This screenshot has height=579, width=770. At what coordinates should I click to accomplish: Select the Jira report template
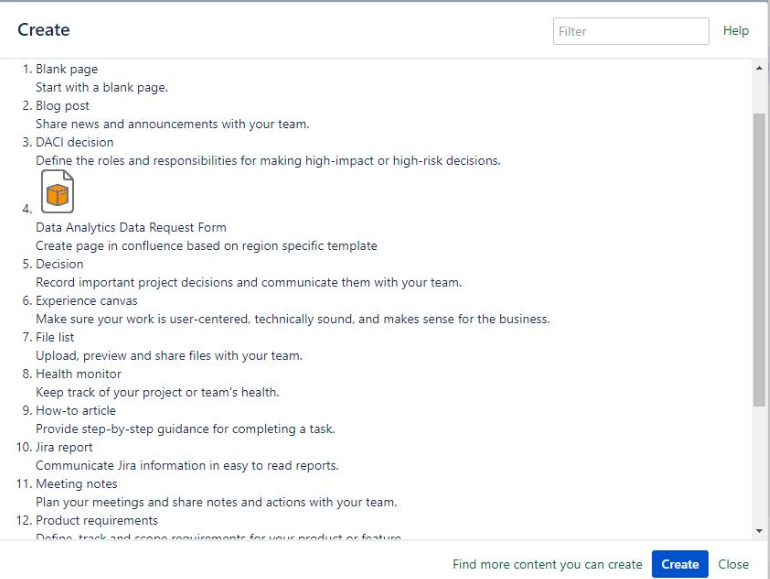coord(64,447)
